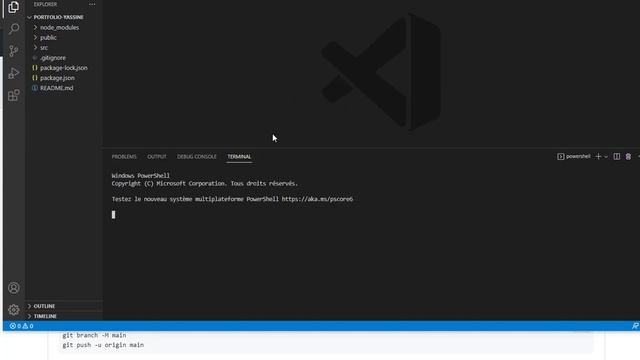Open the Extensions view

(13, 95)
